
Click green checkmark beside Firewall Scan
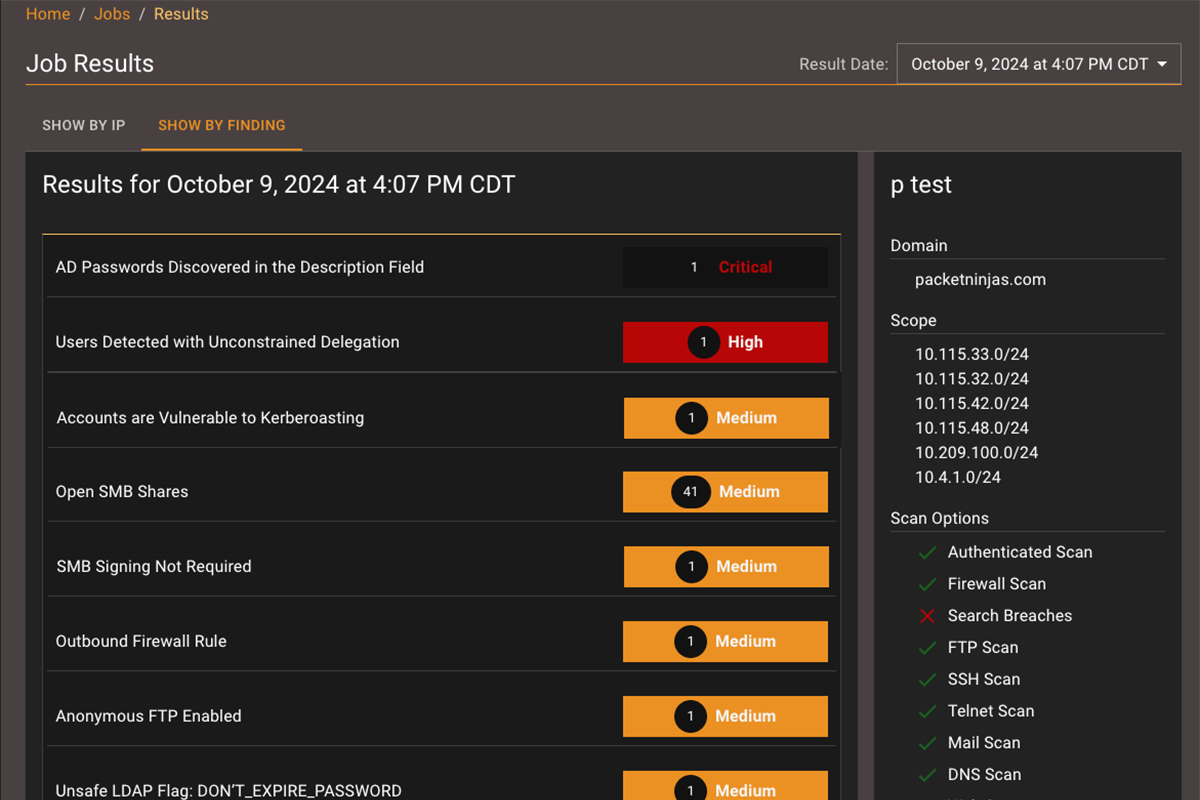(927, 585)
